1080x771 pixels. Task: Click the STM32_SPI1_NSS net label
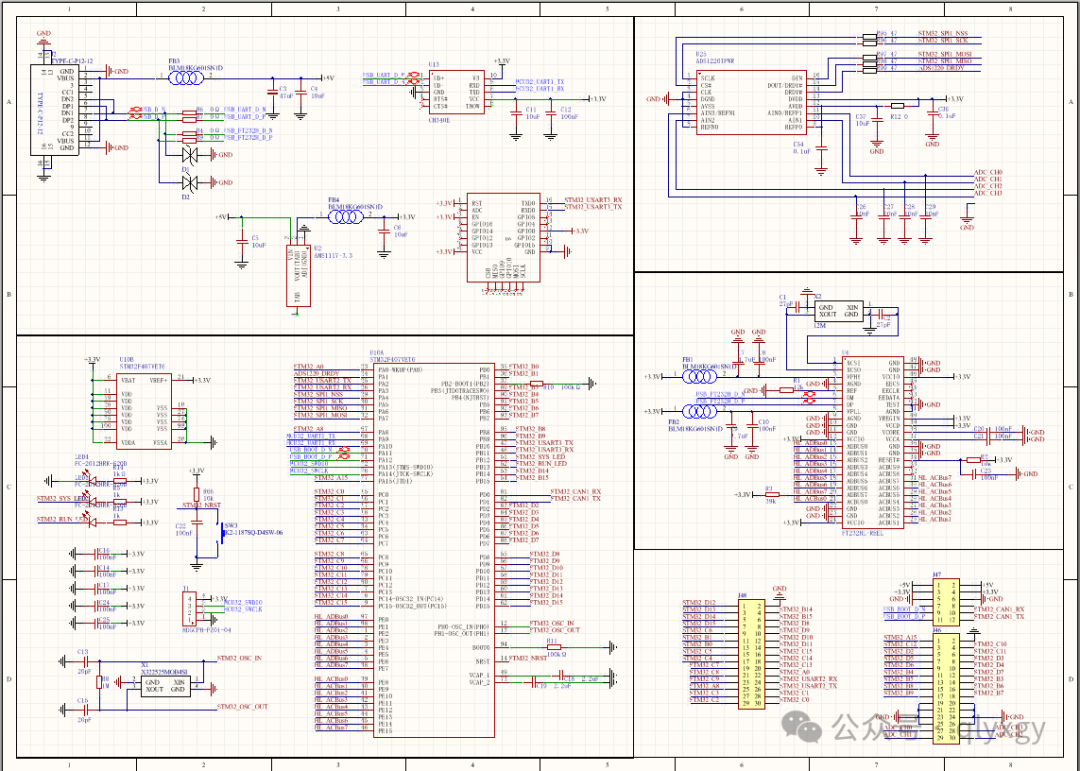944,33
